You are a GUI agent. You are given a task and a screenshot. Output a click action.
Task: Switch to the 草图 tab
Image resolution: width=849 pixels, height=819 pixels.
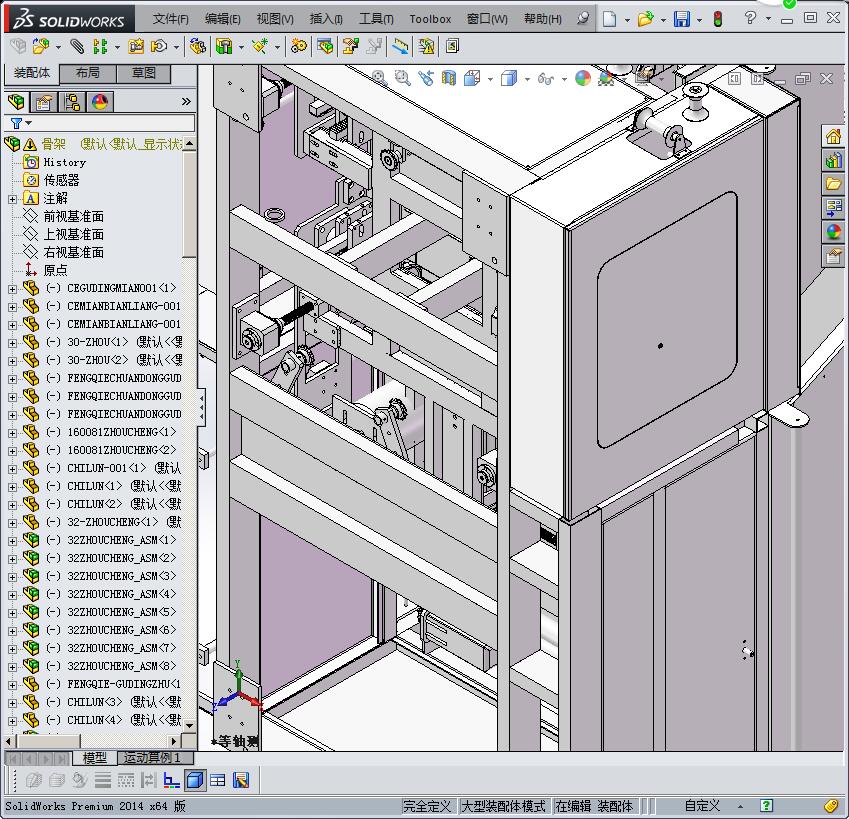tap(143, 73)
